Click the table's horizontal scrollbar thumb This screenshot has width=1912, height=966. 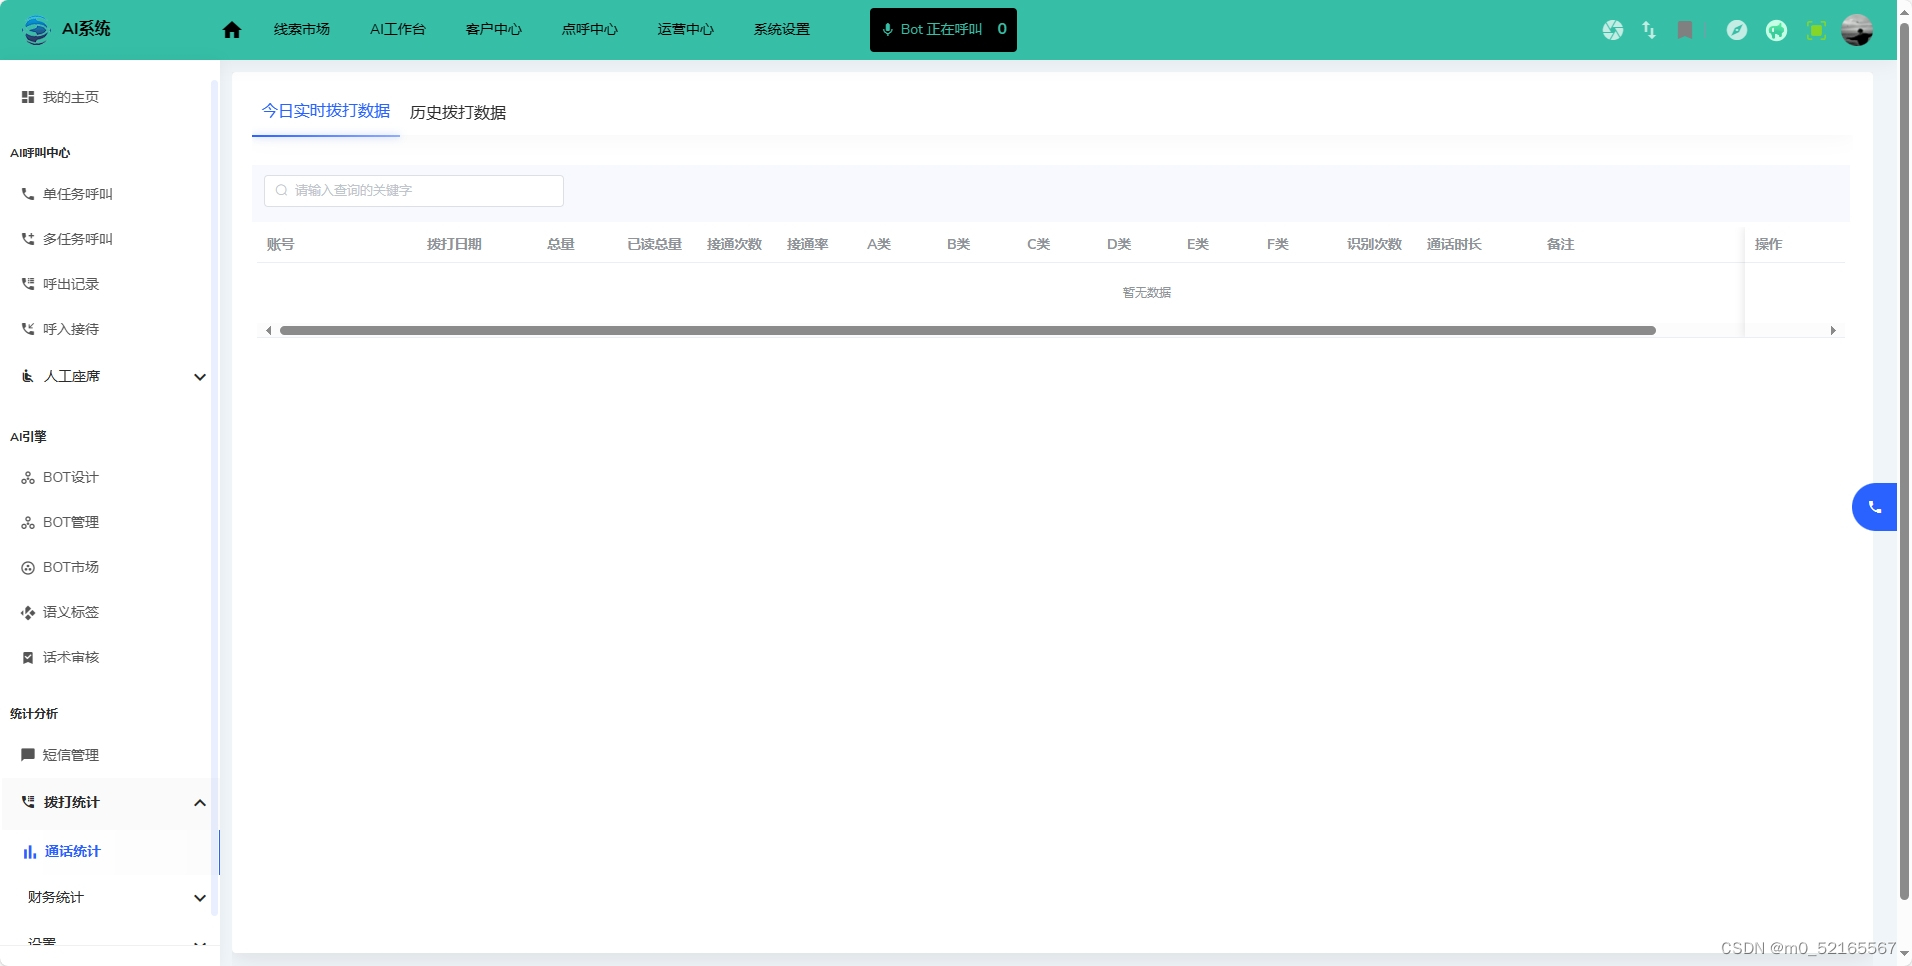(968, 330)
